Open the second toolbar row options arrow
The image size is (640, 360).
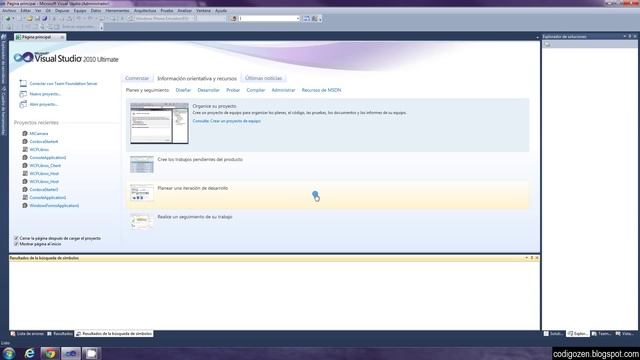[x=101, y=27]
